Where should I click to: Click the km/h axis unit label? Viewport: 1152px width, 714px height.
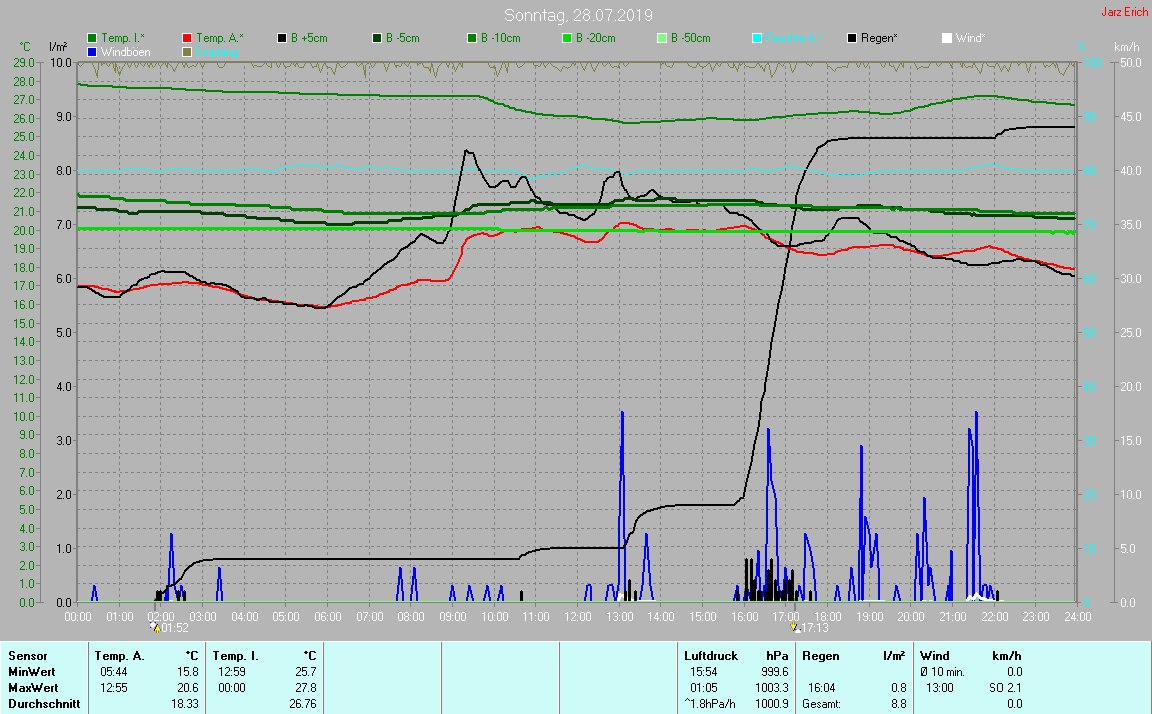[x=1127, y=47]
